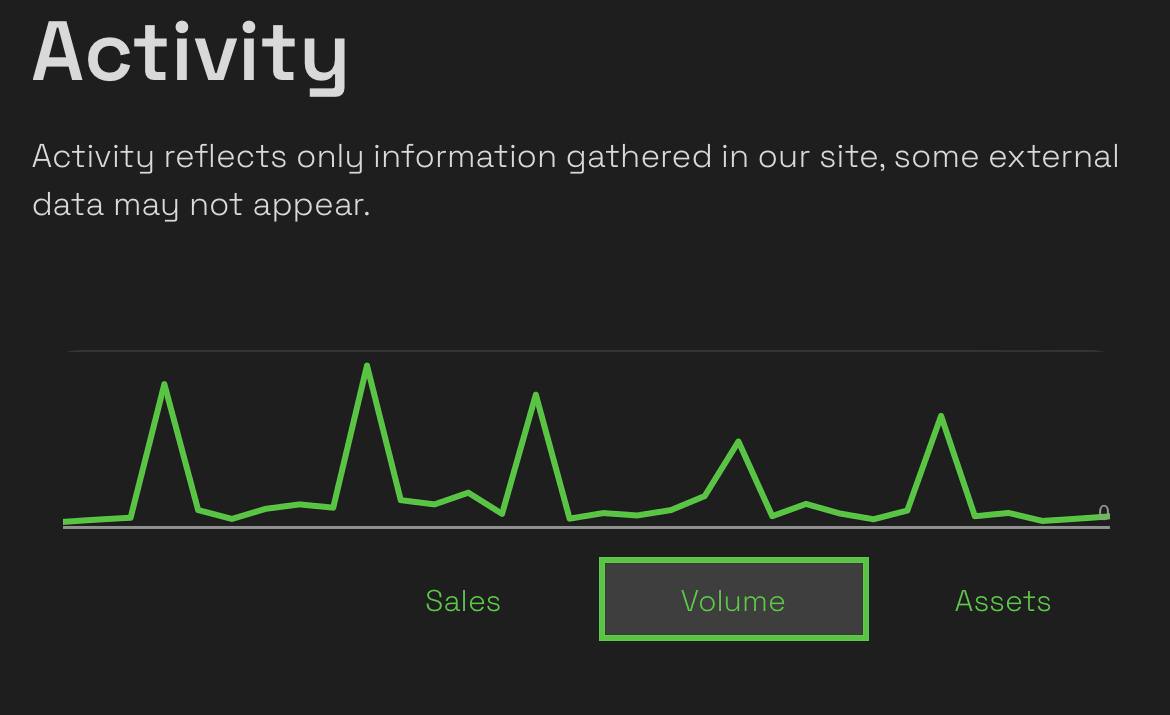The height and width of the screenshot is (715, 1170).
Task: Click the faint top gridline of the chart
Action: click(x=585, y=350)
